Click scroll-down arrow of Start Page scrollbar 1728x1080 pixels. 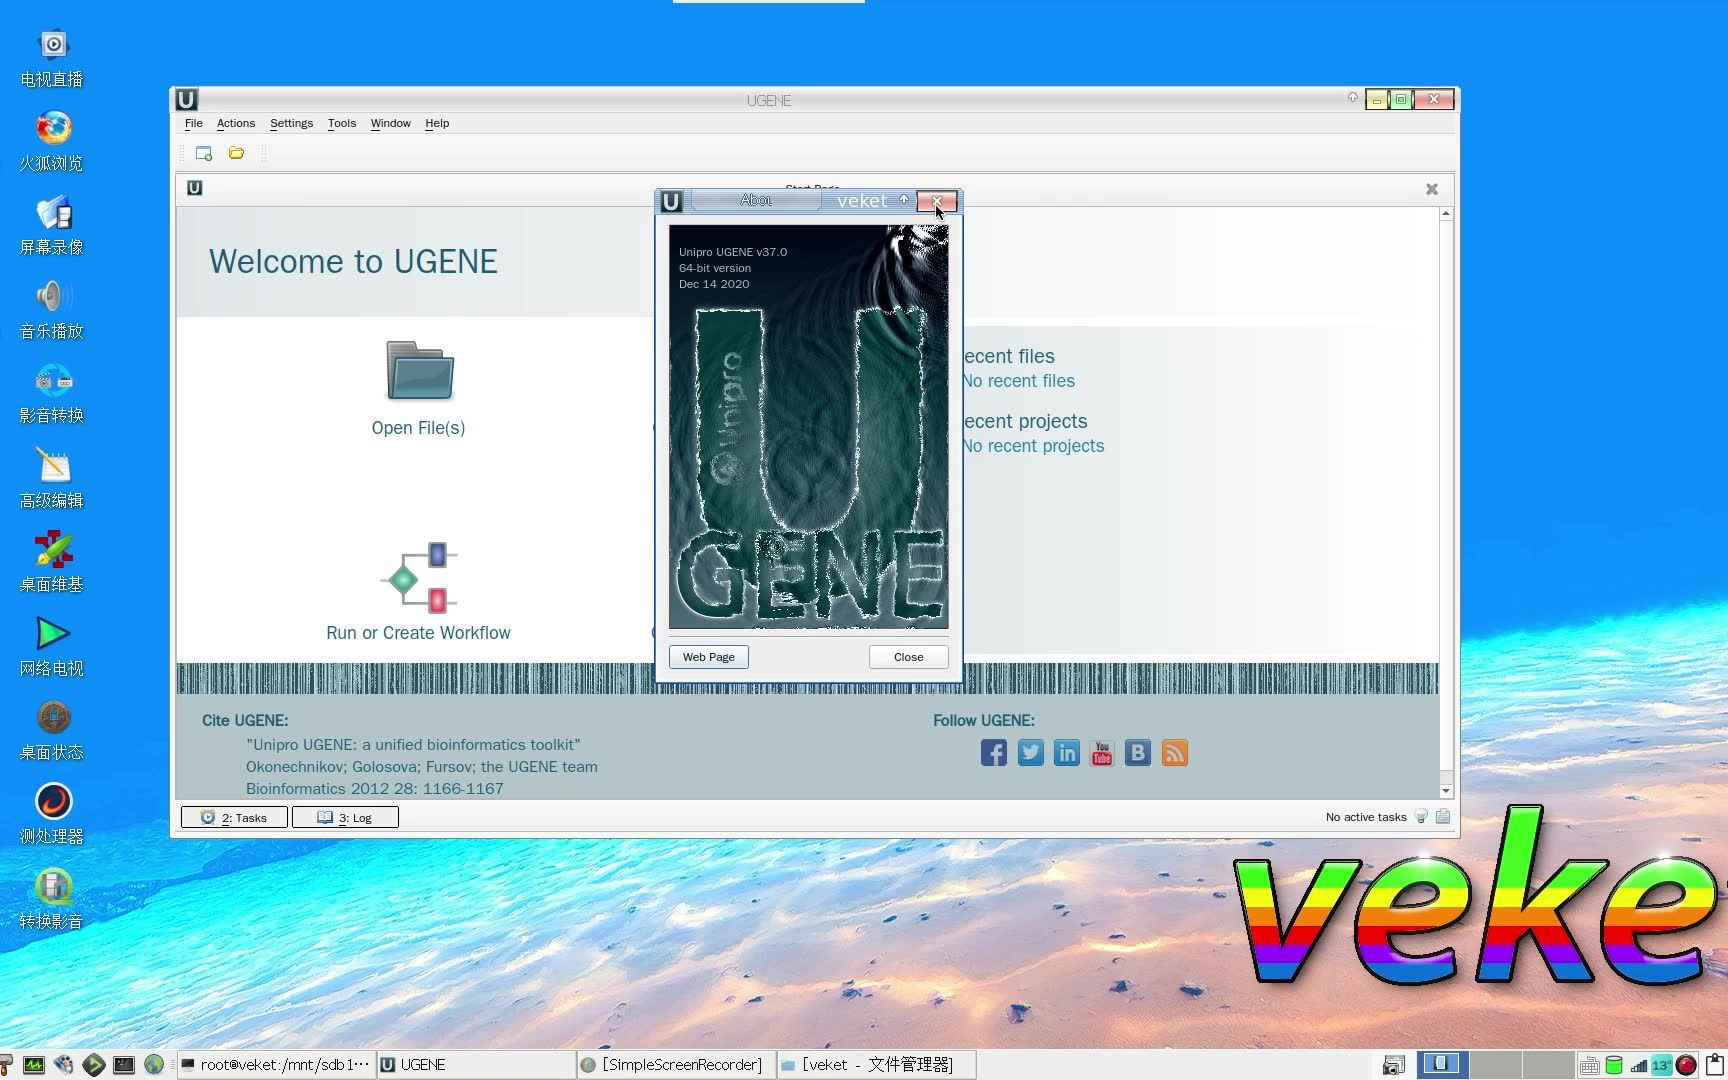[1446, 791]
